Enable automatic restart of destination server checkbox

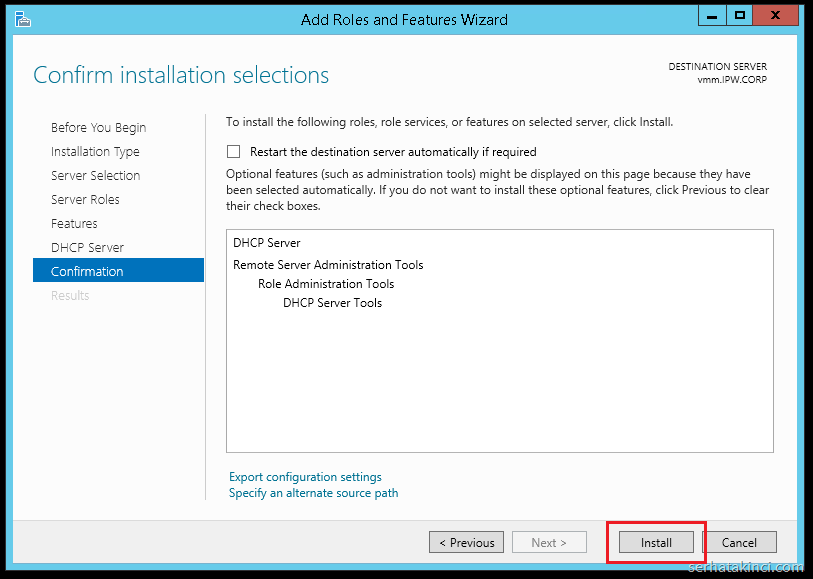[234, 152]
